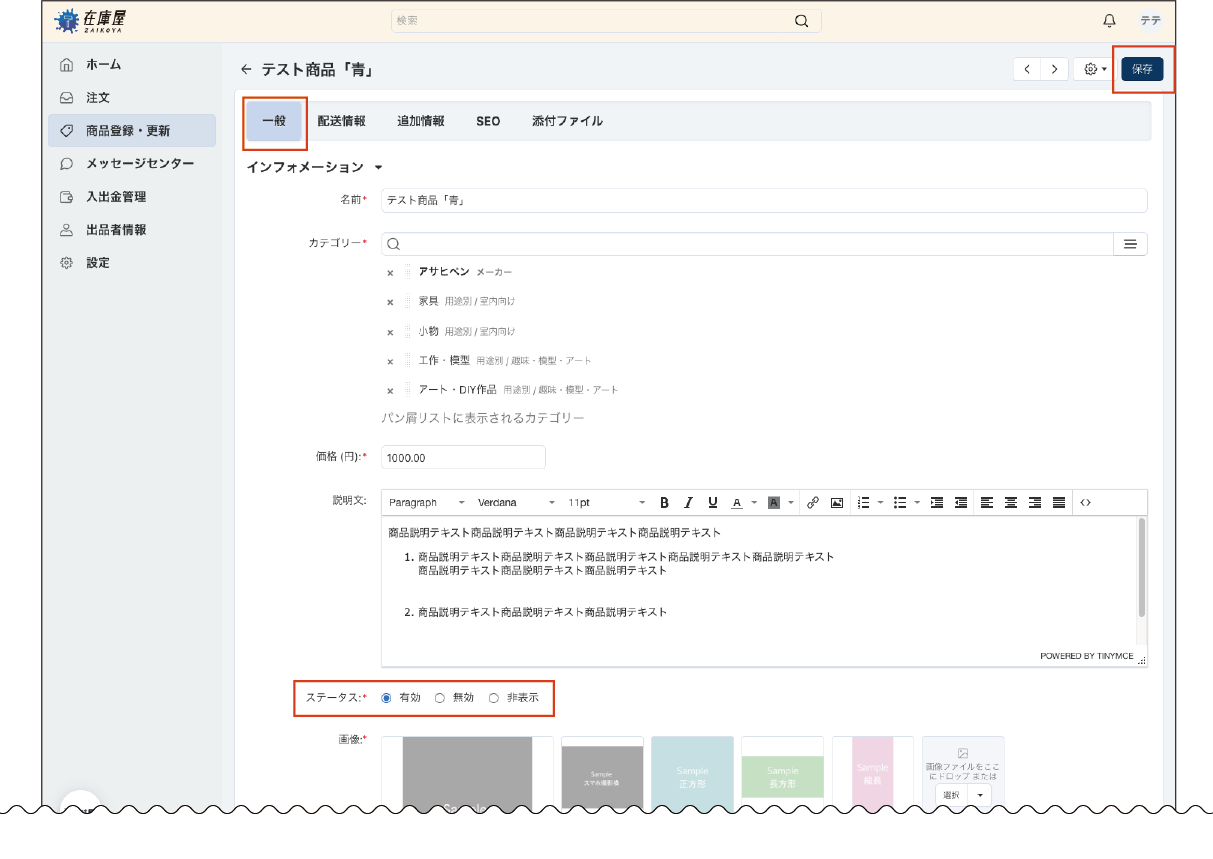Switch to the 配送情報 tab
The height and width of the screenshot is (859, 1213).
(x=341, y=121)
